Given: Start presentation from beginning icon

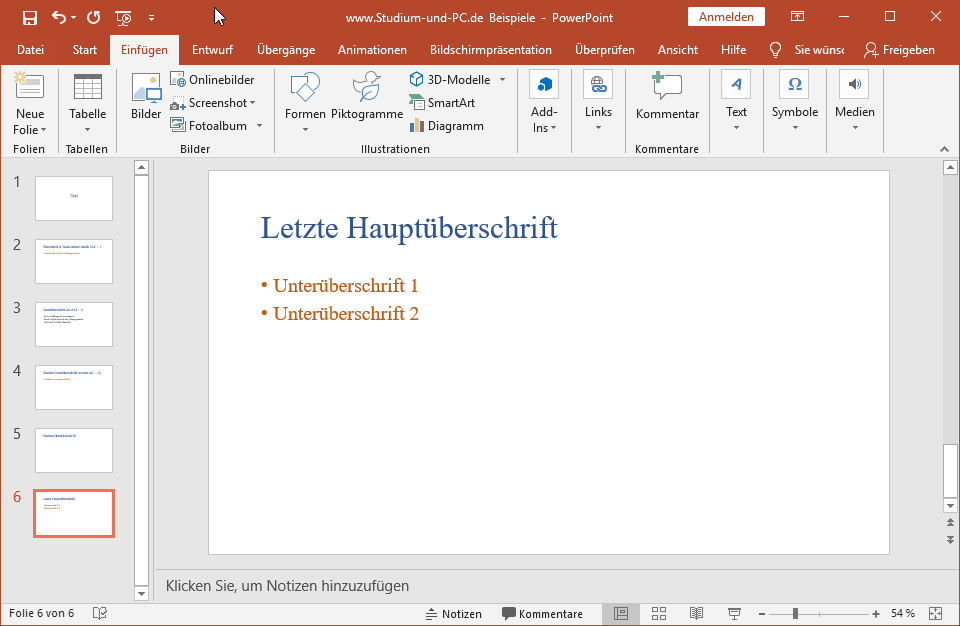Looking at the screenshot, I should pyautogui.click(x=123, y=18).
